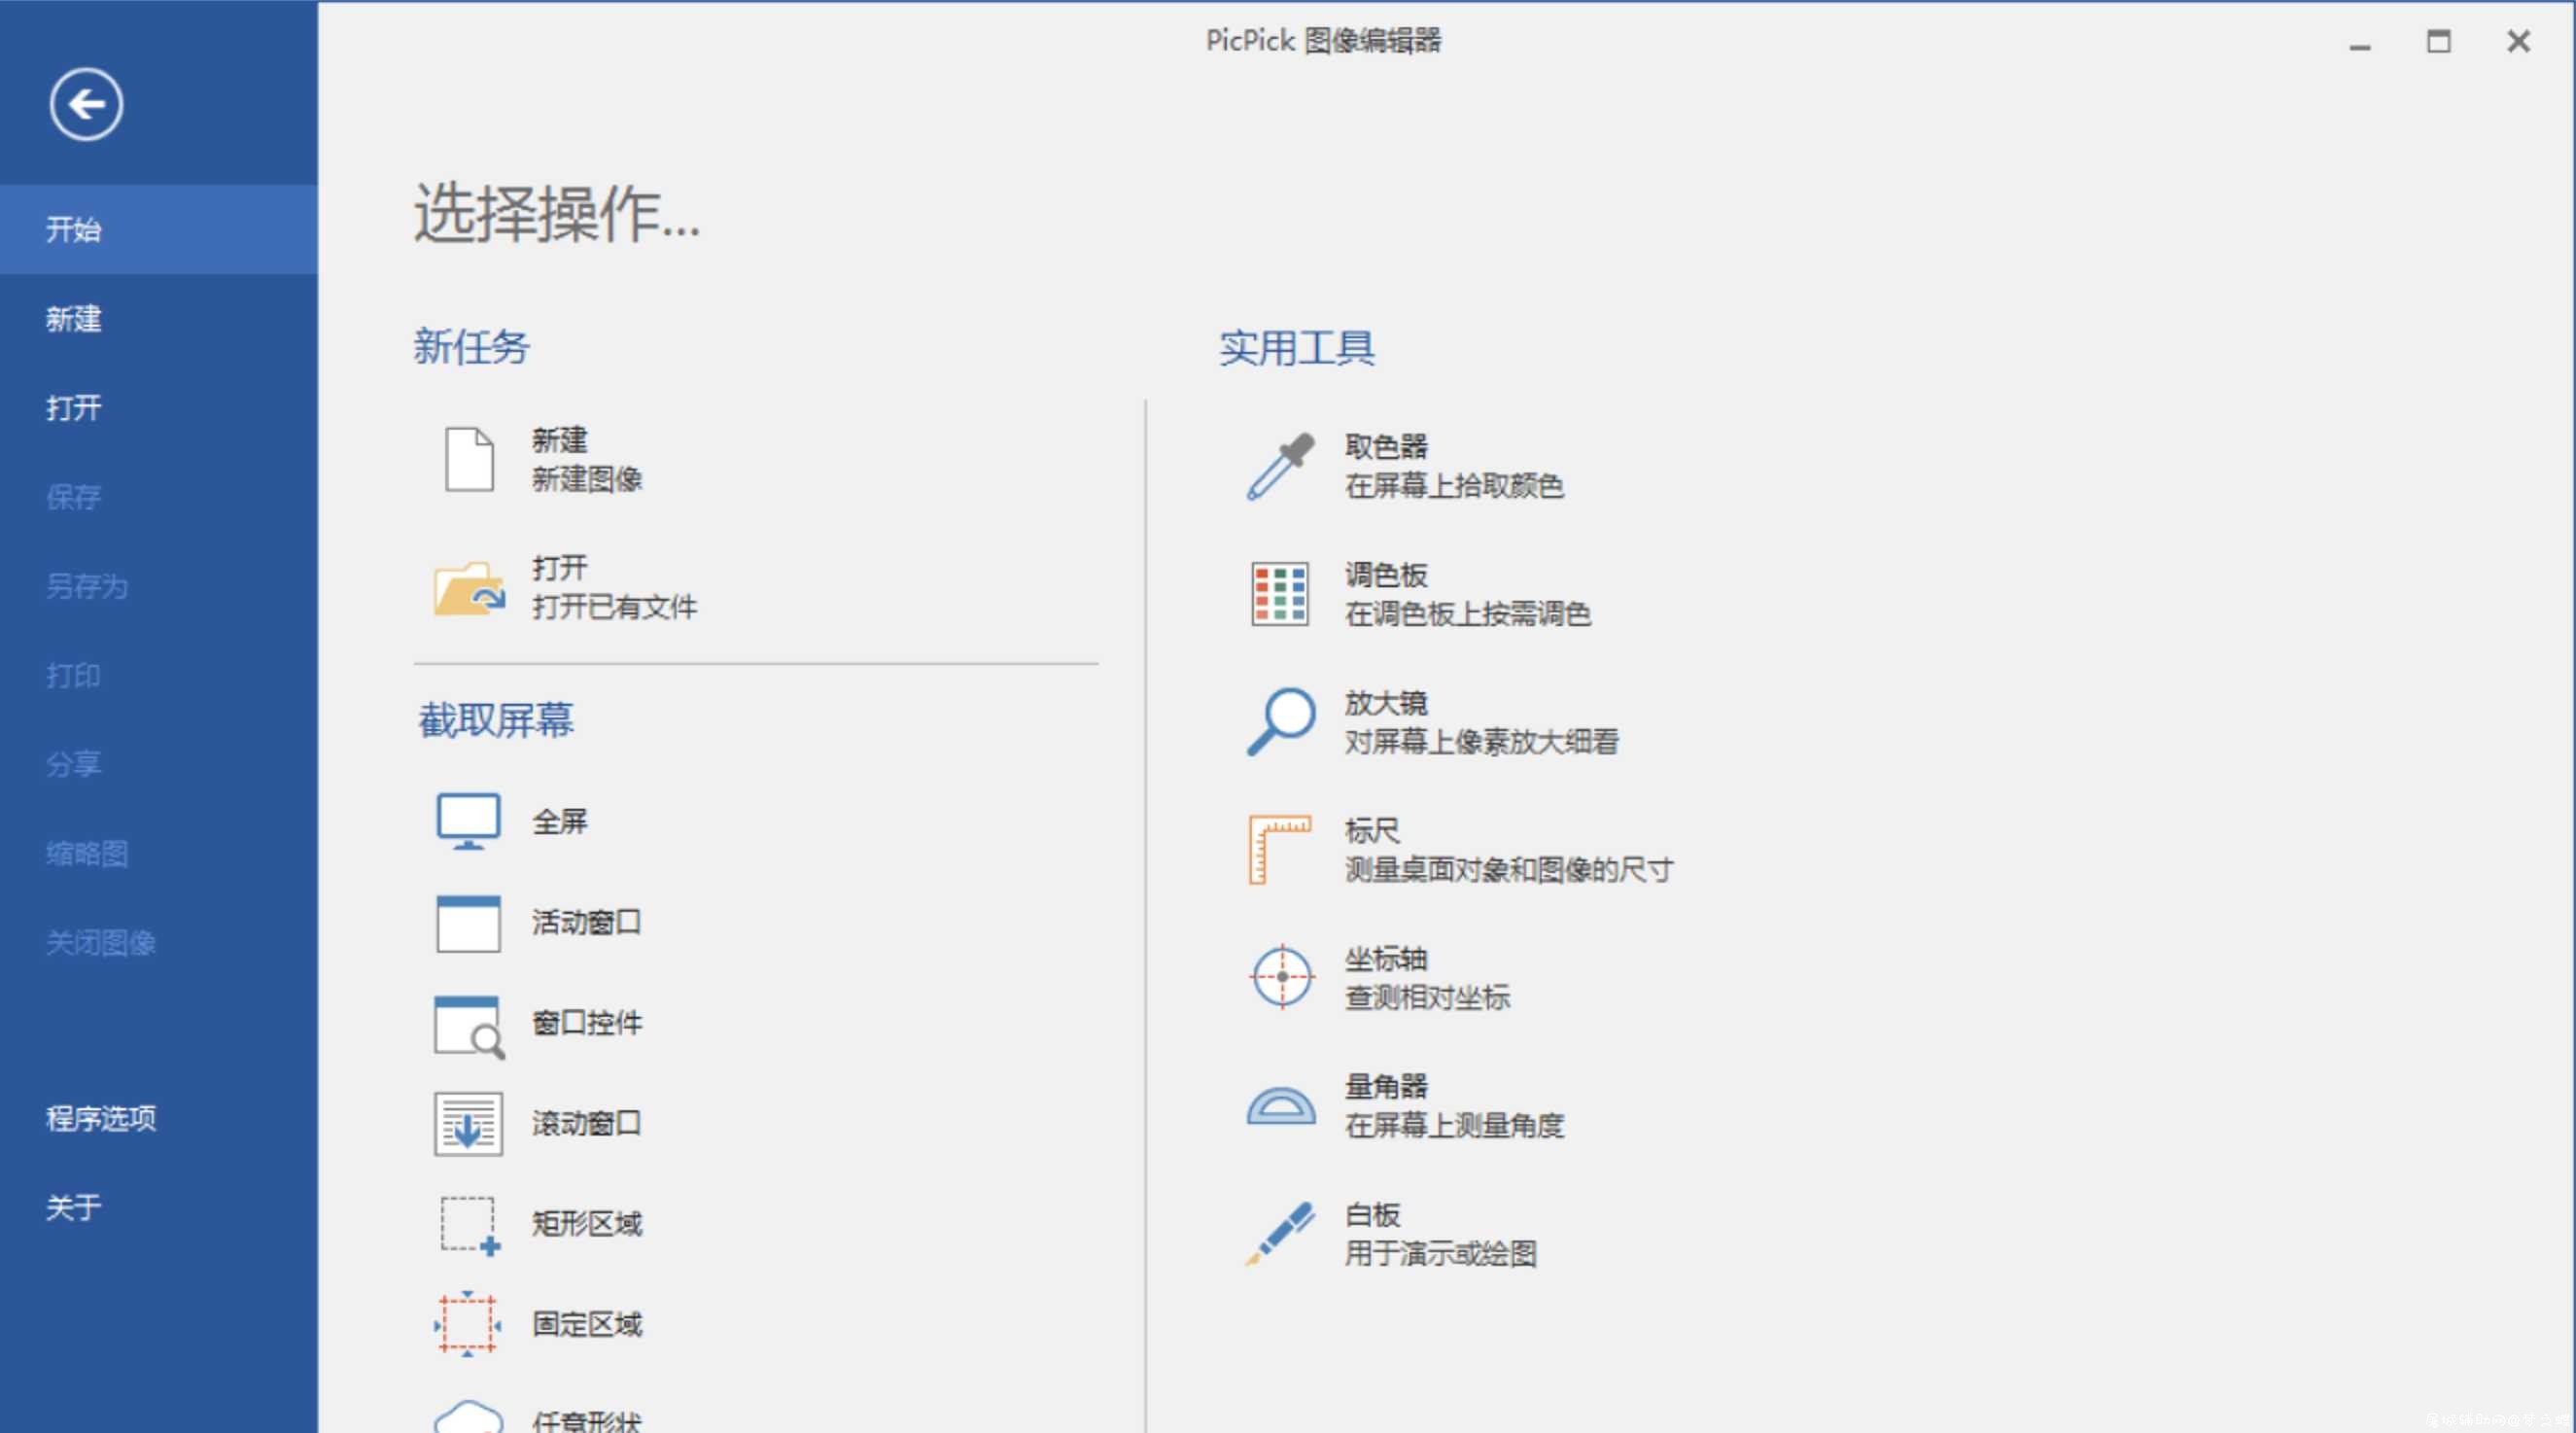Click the 坐标轴 title text
2576x1433 pixels.
click(1386, 959)
